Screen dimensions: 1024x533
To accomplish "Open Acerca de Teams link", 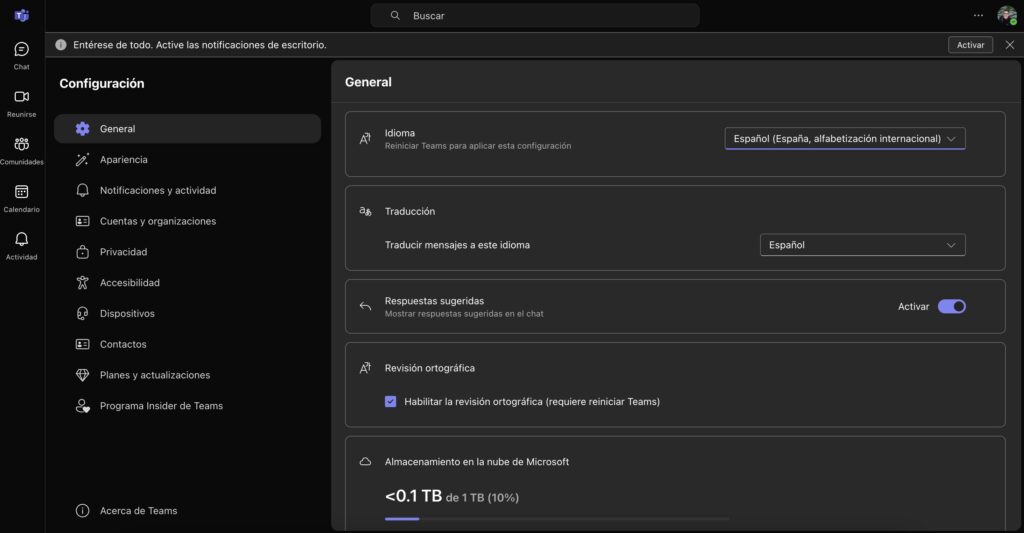I will (x=187, y=511).
